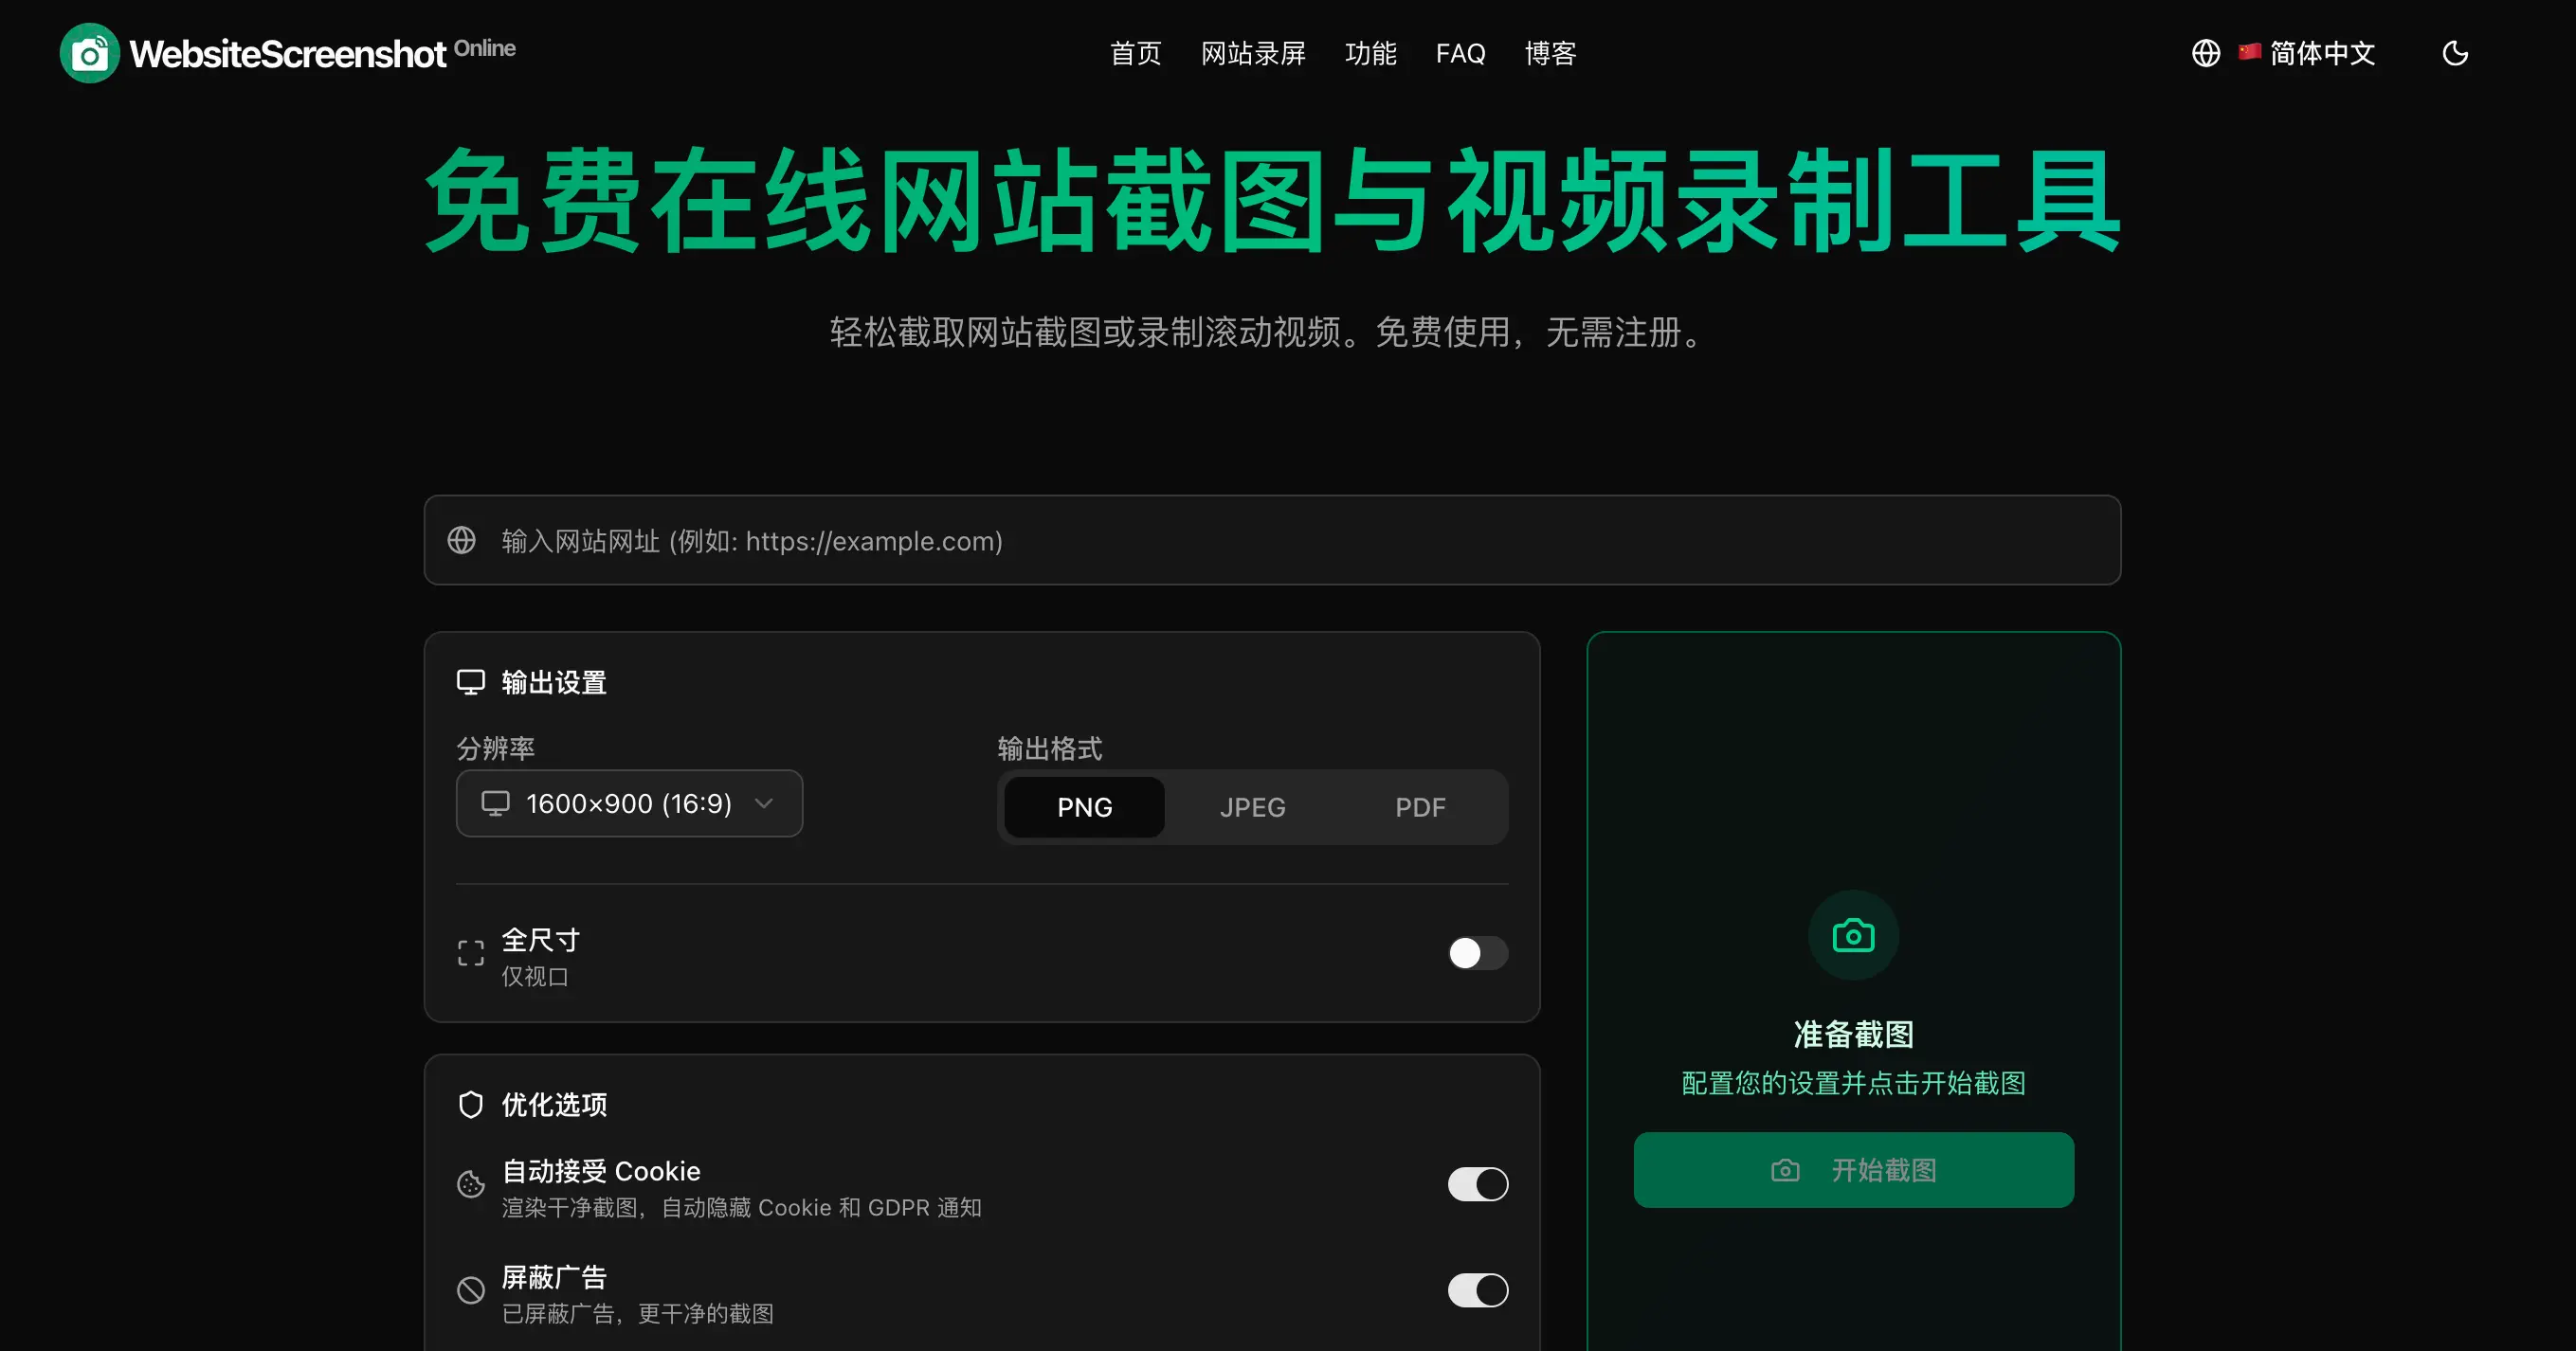Select PNG output format
This screenshot has height=1351, width=2576.
[1084, 807]
